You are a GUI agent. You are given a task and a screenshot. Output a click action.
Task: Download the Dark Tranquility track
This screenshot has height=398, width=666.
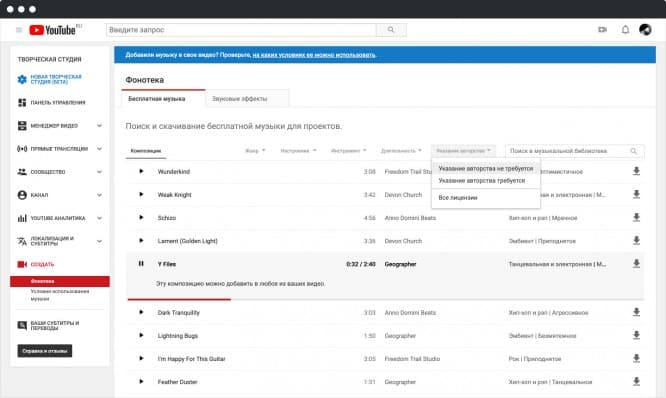(636, 312)
